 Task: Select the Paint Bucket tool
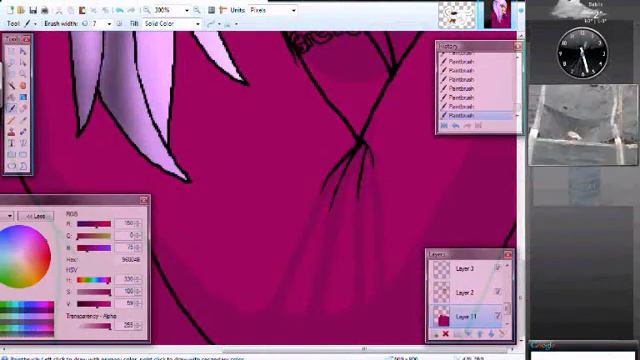[12, 97]
